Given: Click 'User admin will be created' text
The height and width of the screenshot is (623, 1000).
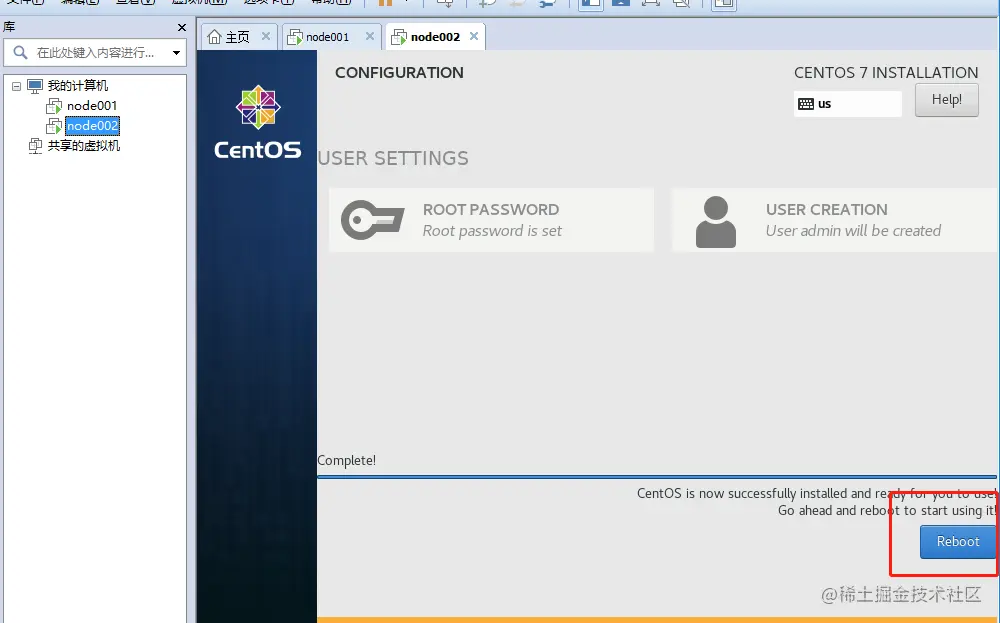Looking at the screenshot, I should [x=853, y=231].
